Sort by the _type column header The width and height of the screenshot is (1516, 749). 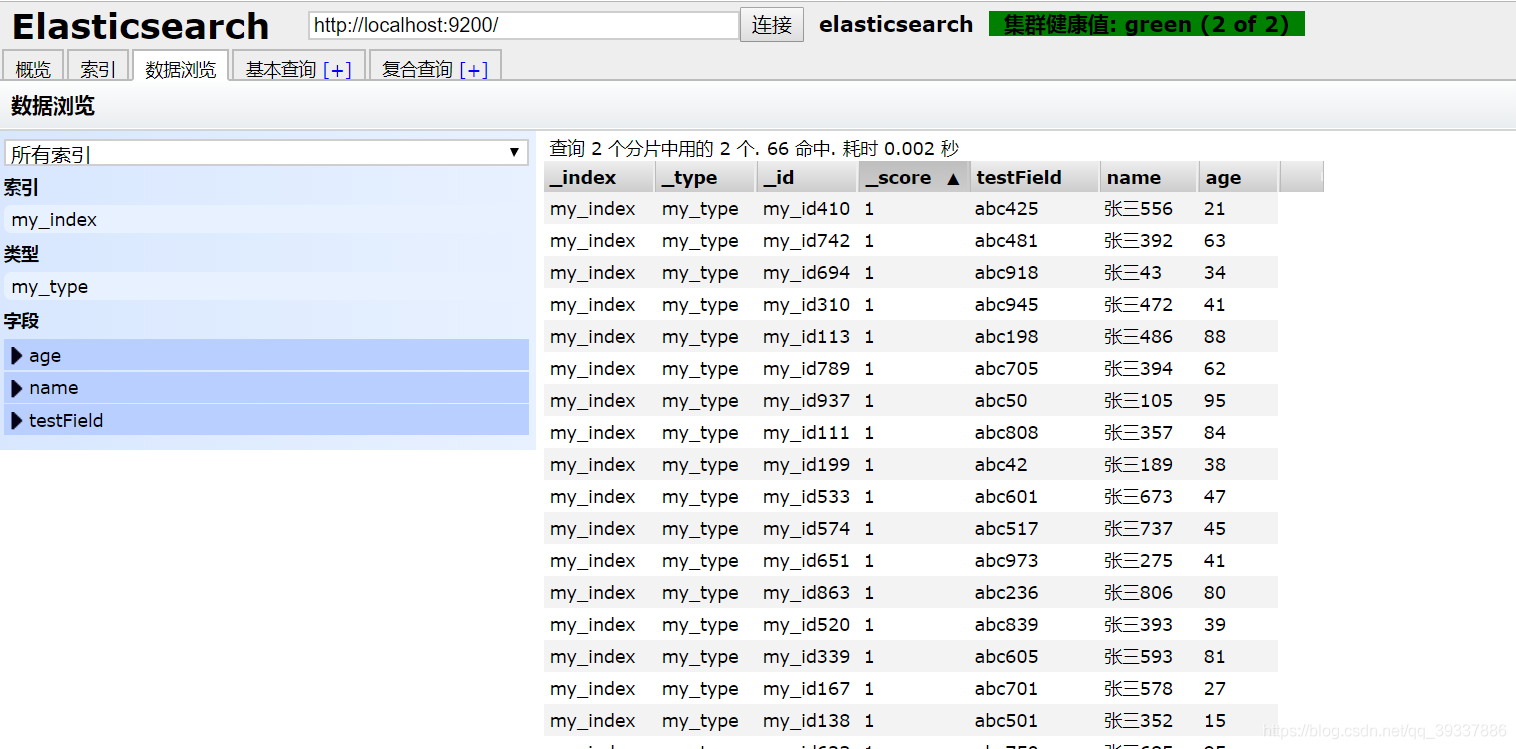point(705,177)
